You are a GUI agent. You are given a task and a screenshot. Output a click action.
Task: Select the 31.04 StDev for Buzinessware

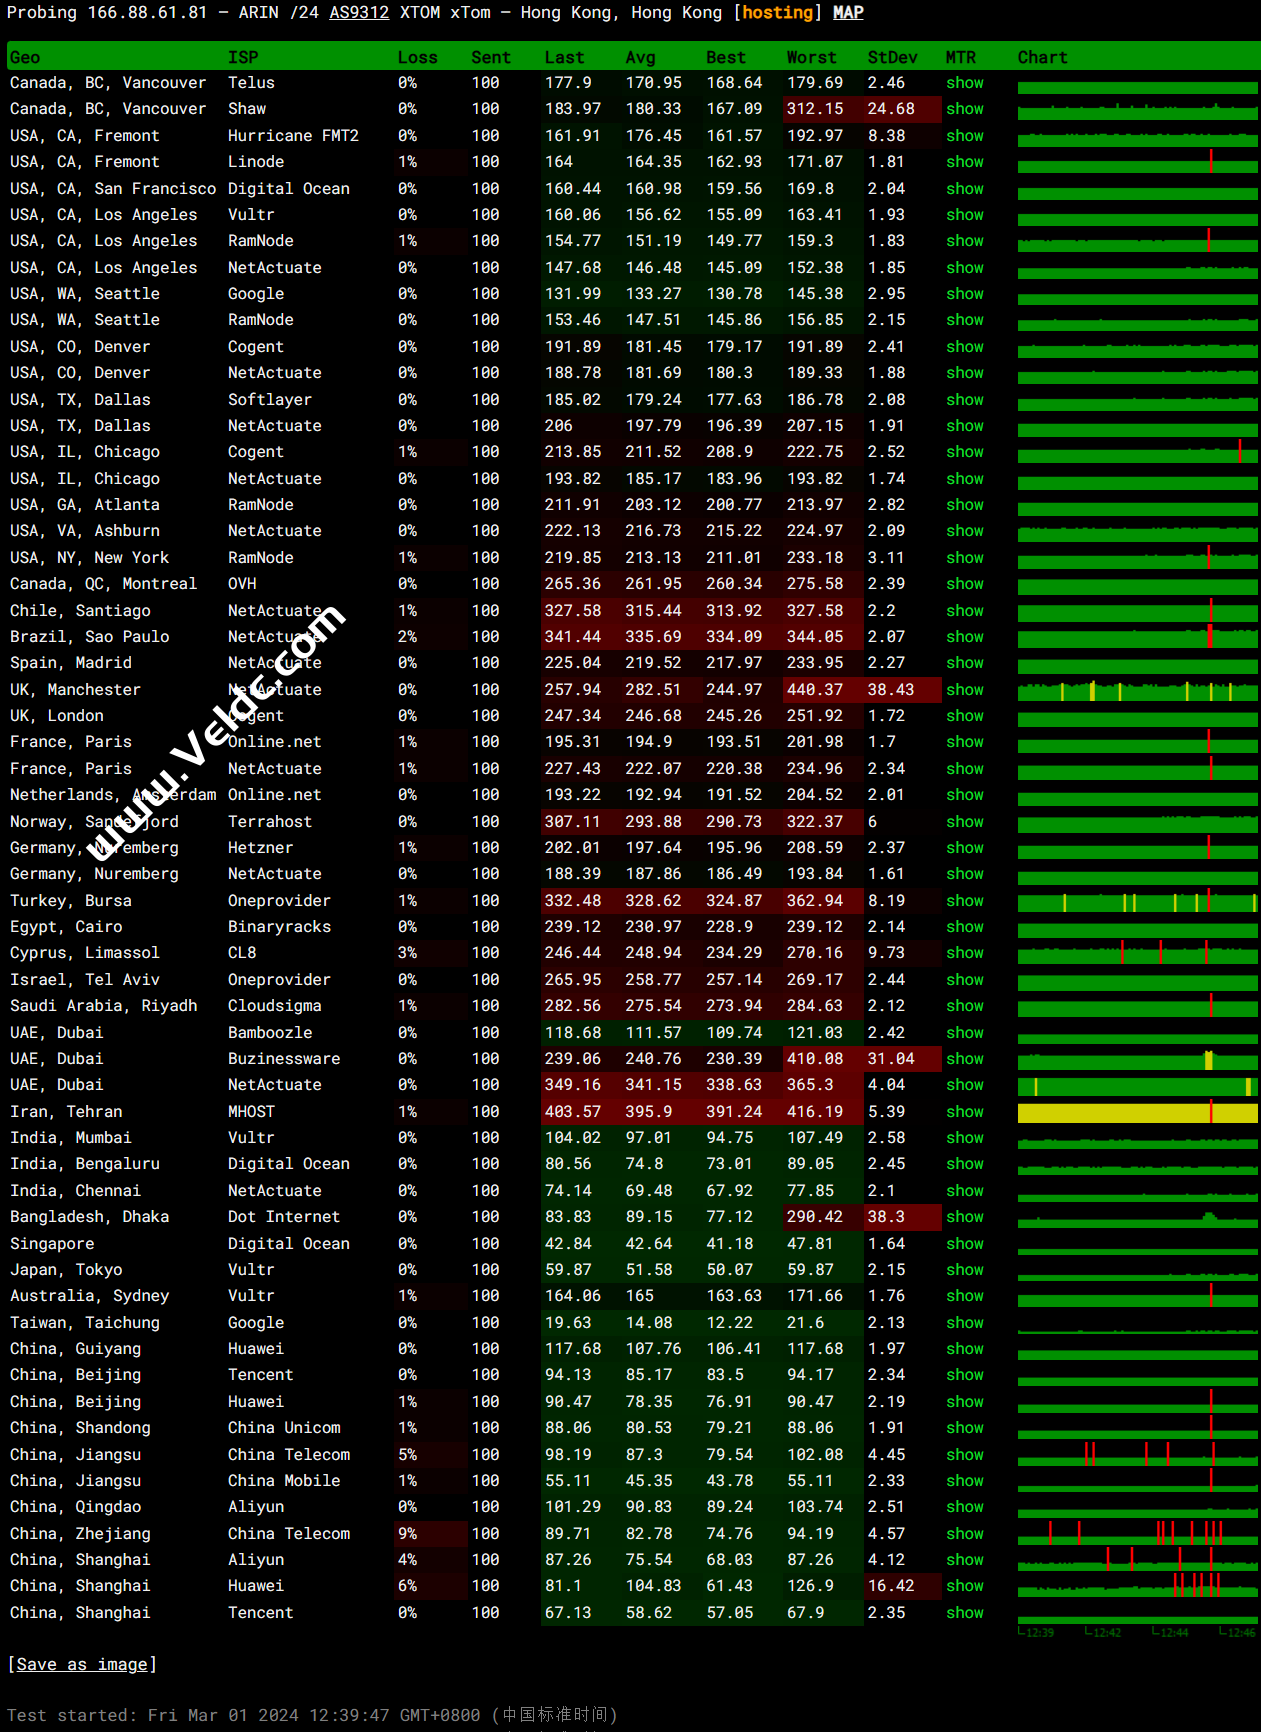pos(891,1059)
